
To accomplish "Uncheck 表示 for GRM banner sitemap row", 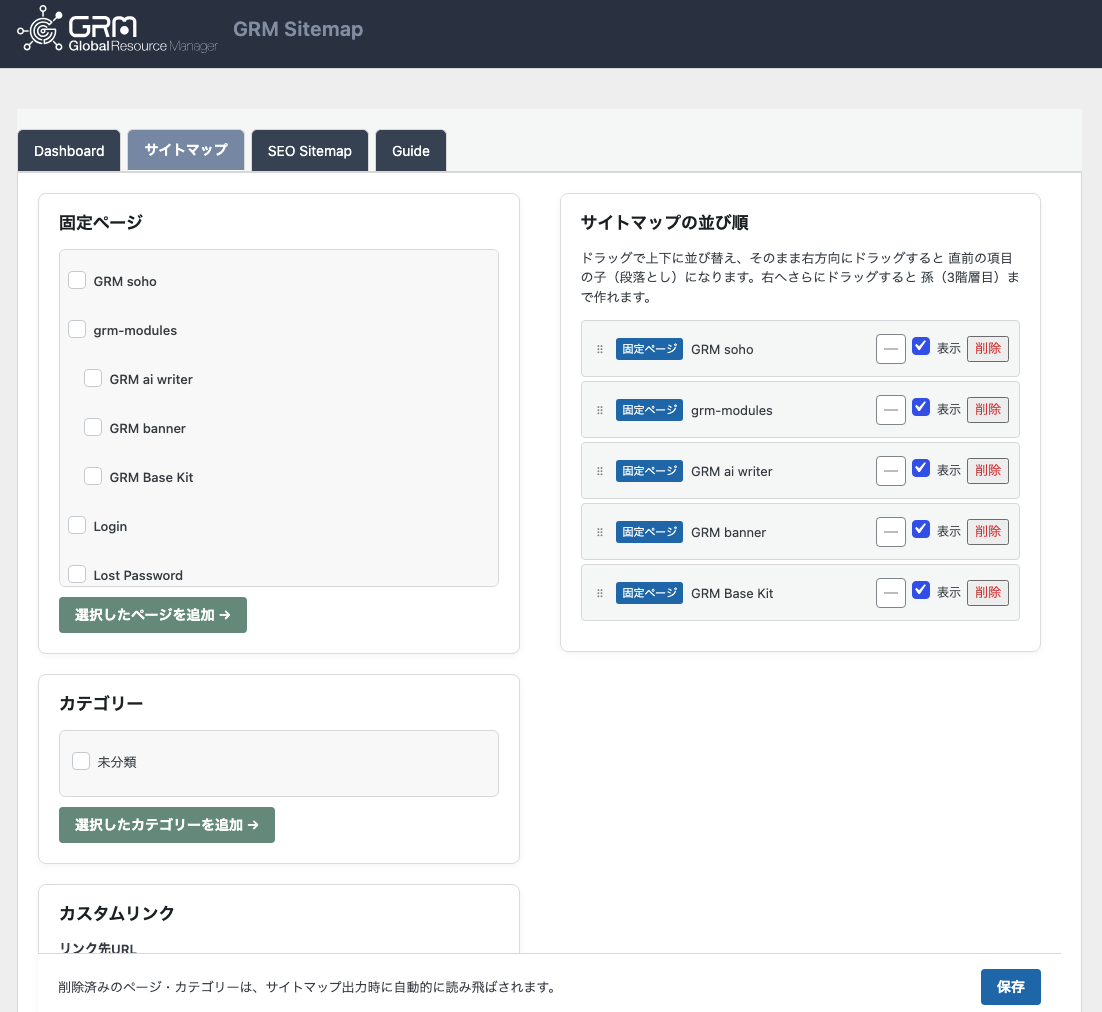I will pos(921,529).
